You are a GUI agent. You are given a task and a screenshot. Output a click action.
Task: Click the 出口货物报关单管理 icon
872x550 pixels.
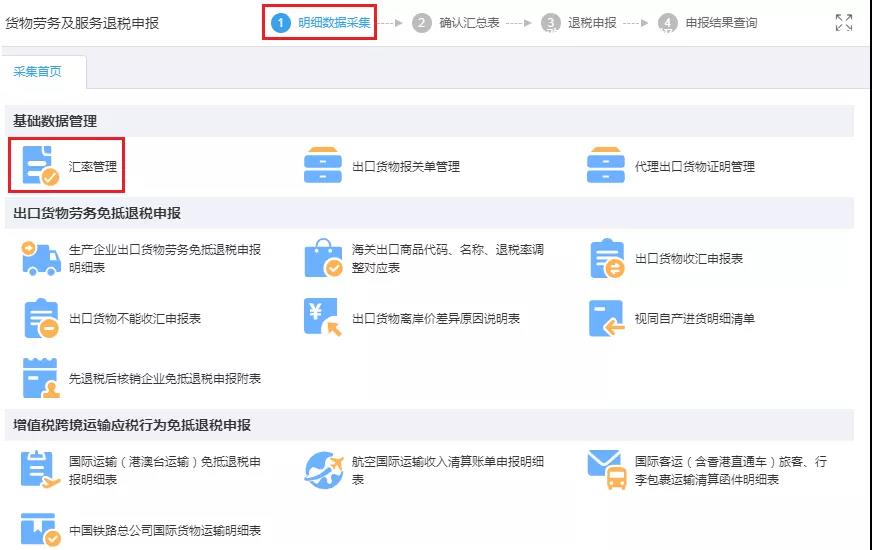[322, 166]
